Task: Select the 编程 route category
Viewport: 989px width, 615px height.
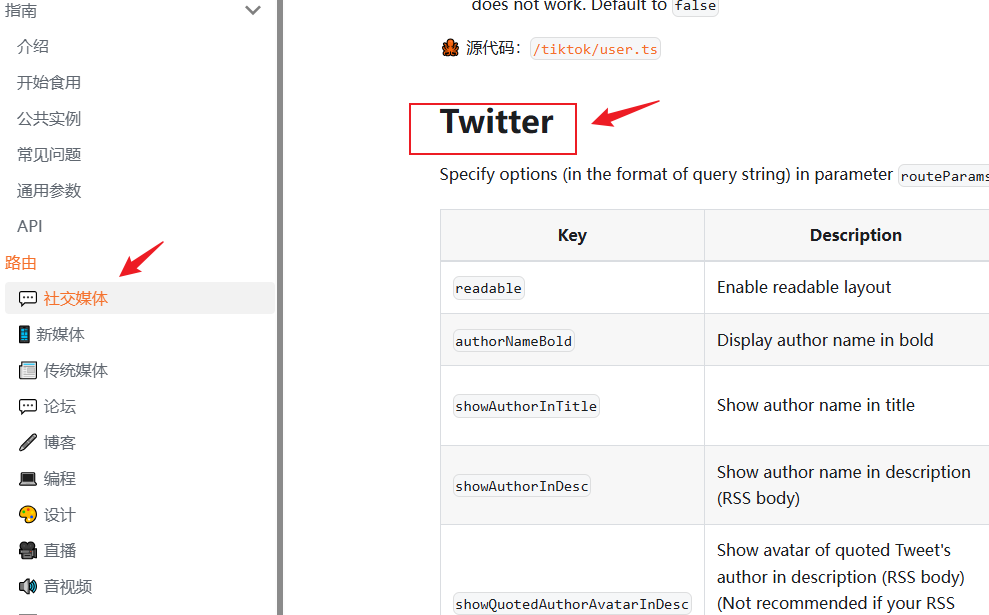Action: (x=60, y=479)
